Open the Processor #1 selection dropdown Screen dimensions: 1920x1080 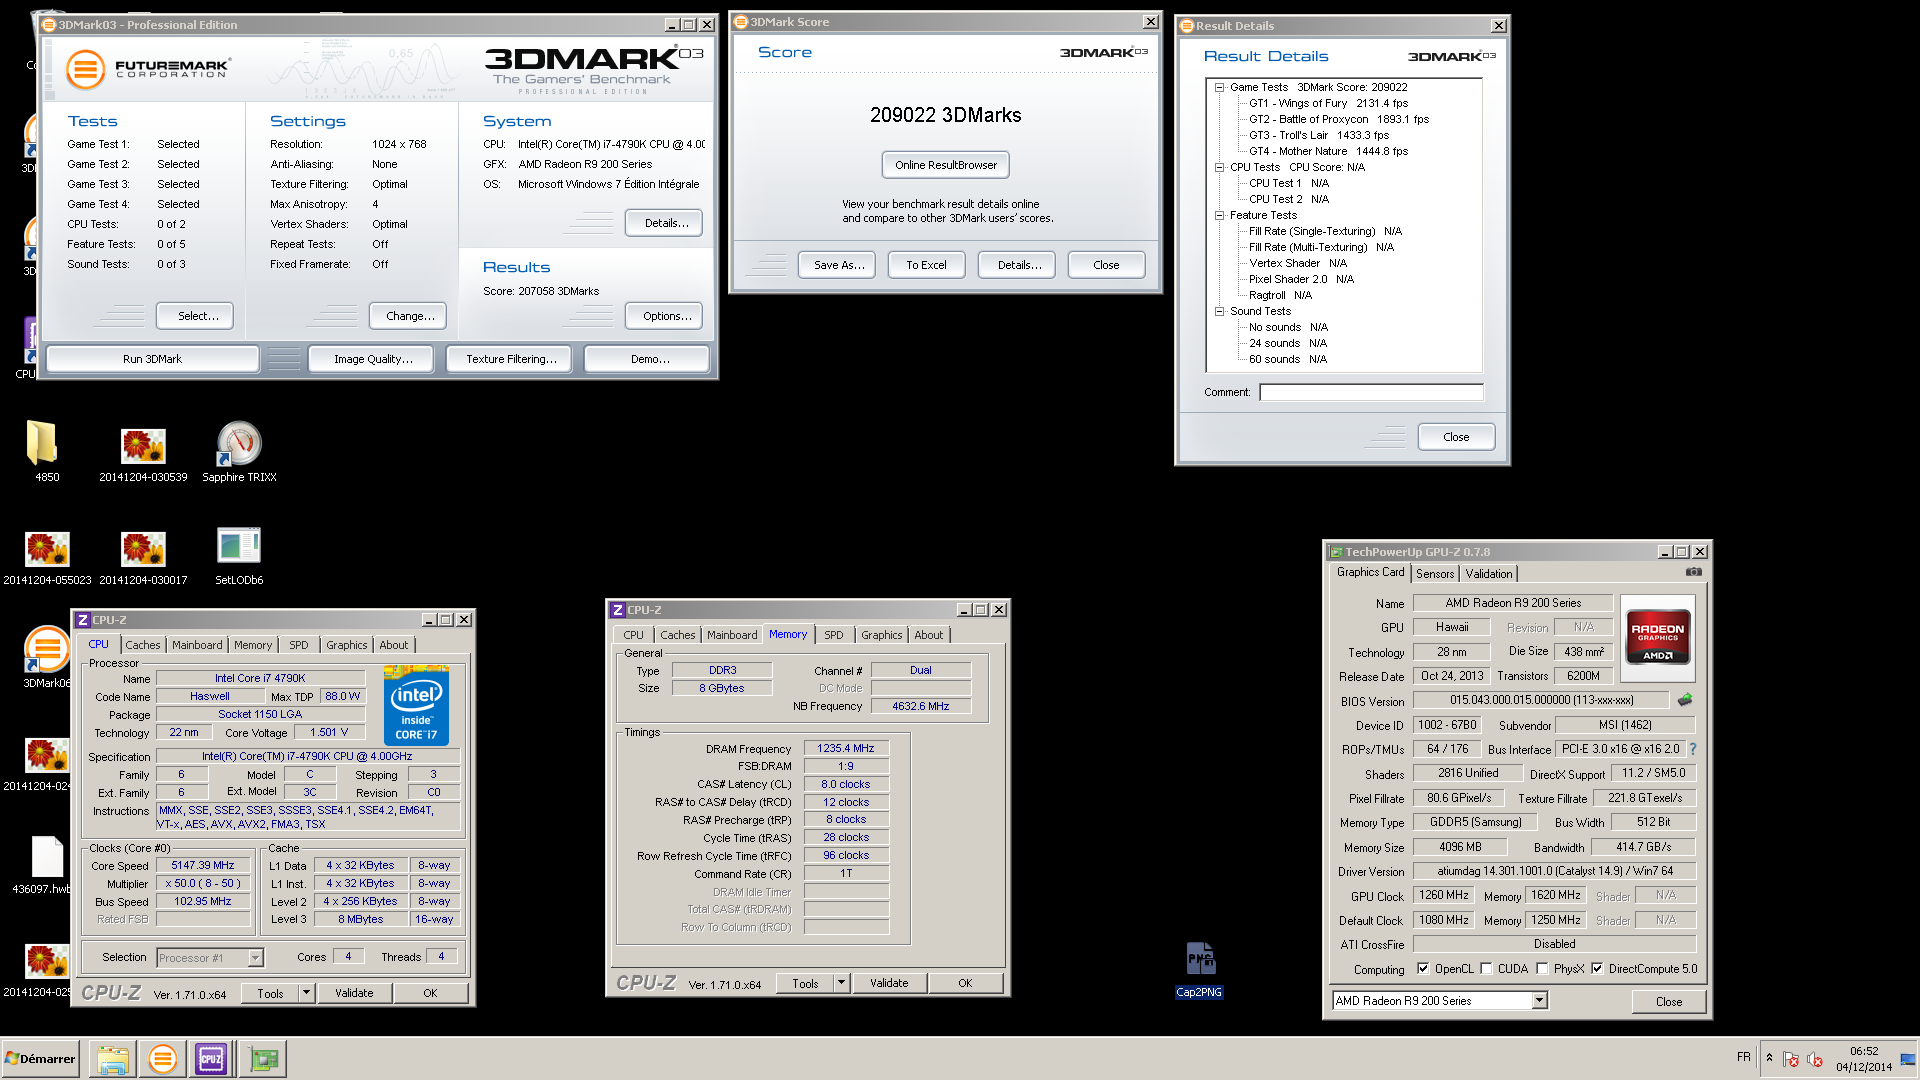256,958
